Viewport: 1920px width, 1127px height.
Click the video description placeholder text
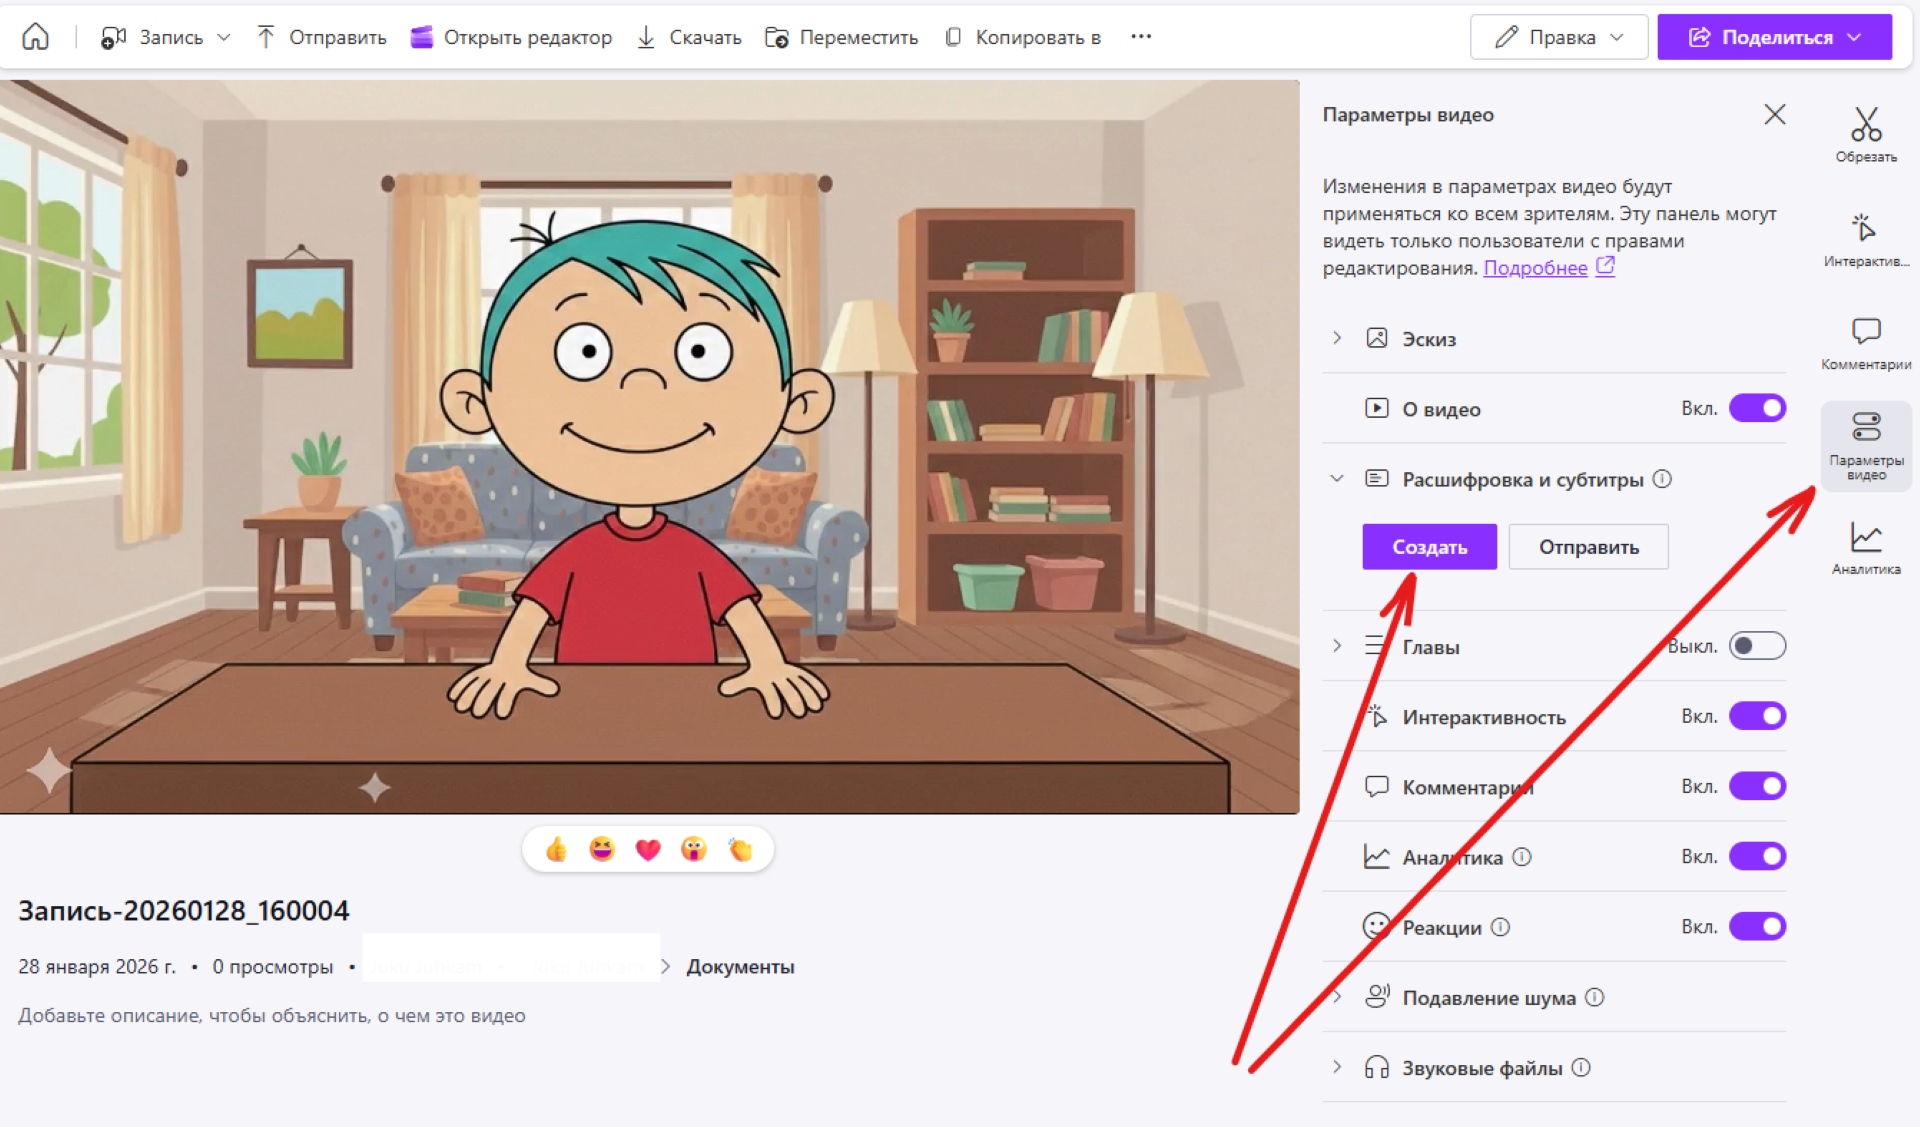[272, 1016]
